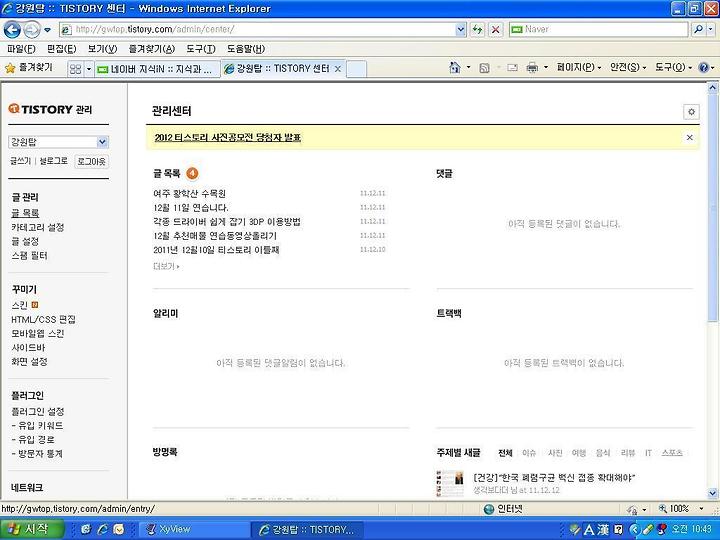720x540 pixels.
Task: Open the 페이지(P) menu
Action: (x=579, y=68)
